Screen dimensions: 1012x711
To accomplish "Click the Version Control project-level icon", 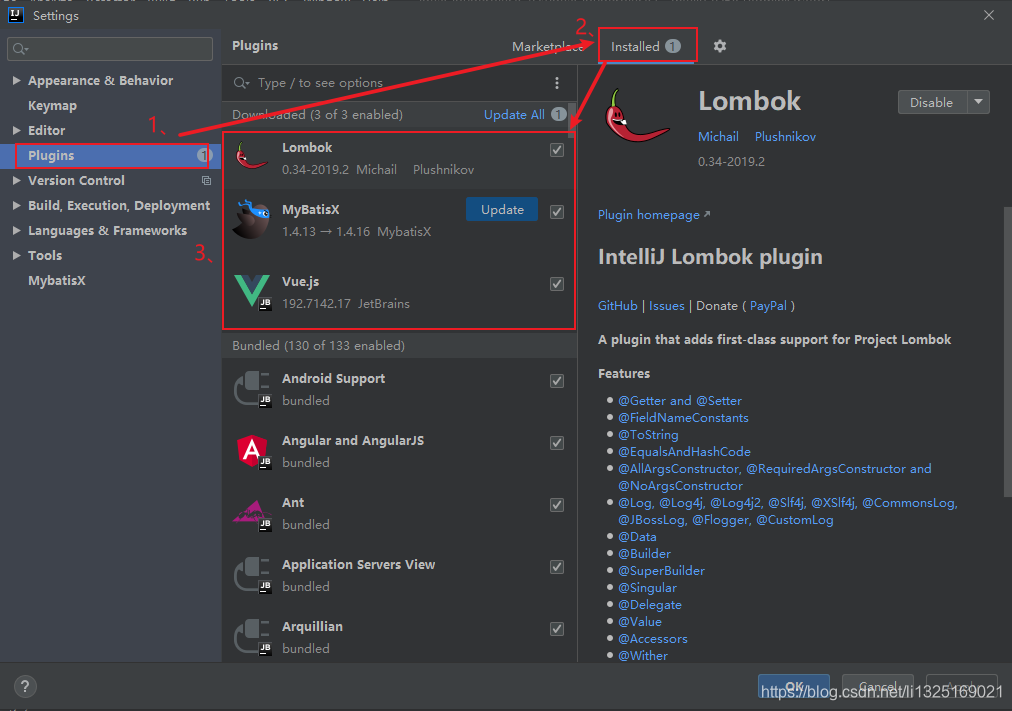I will pyautogui.click(x=207, y=181).
